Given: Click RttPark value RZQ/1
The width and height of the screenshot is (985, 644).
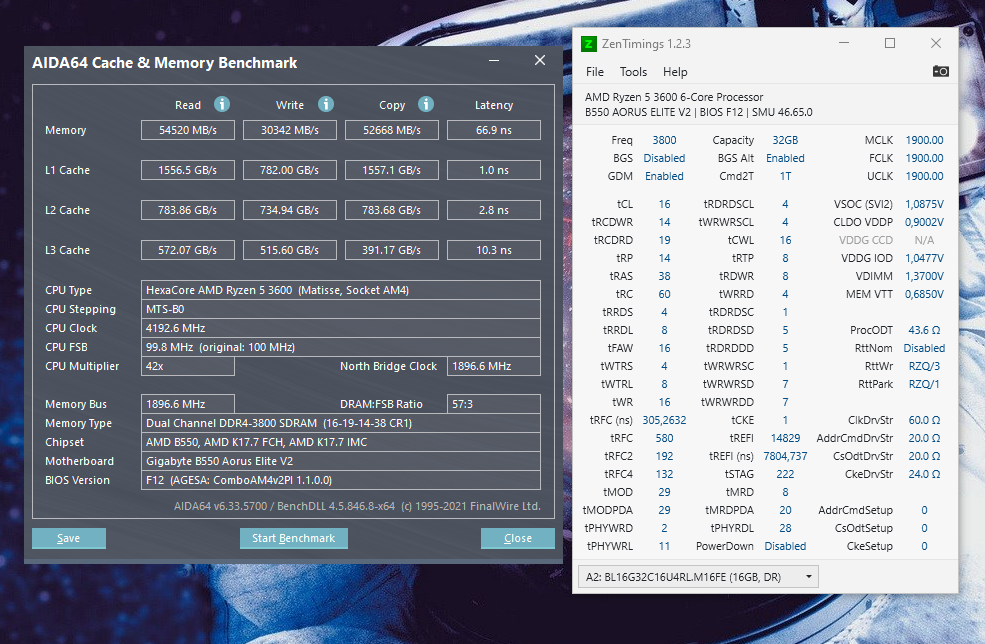Looking at the screenshot, I should click(x=924, y=385).
